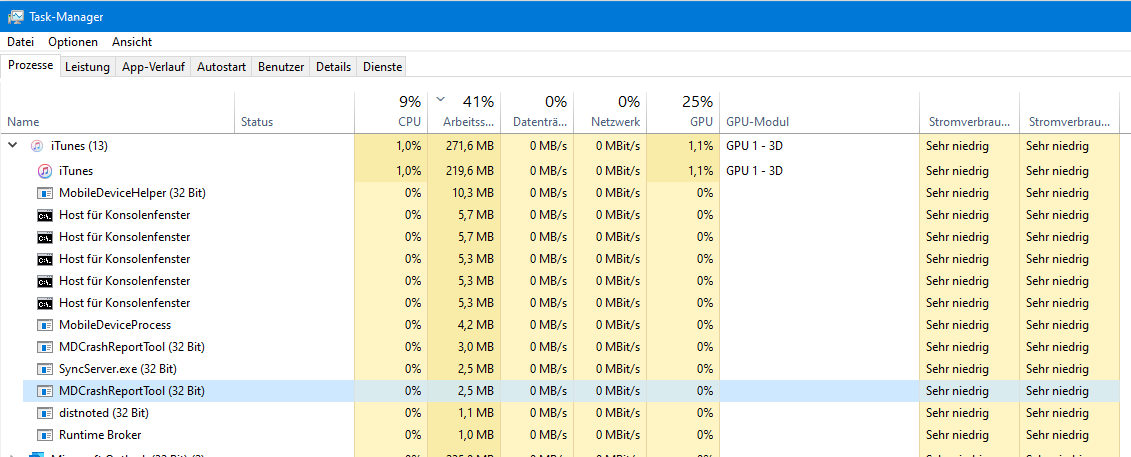Click sort arrow above Arbeitsspeicher column
This screenshot has width=1131, height=457.
click(441, 100)
